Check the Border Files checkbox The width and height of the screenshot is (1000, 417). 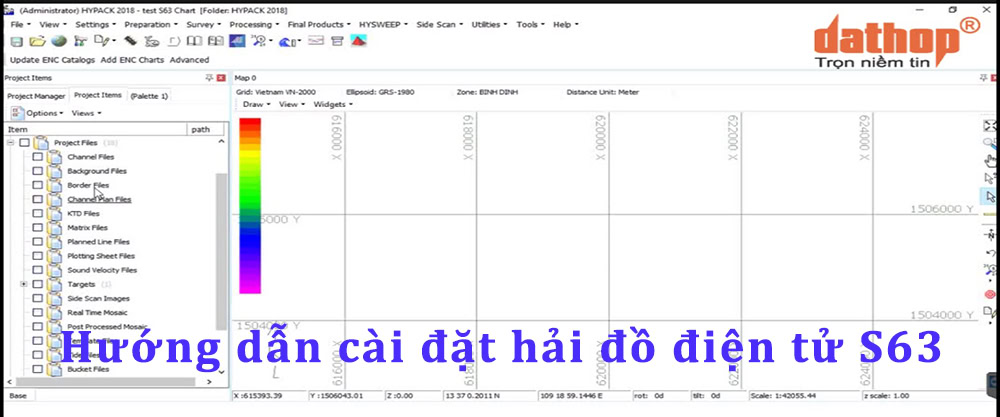point(38,185)
